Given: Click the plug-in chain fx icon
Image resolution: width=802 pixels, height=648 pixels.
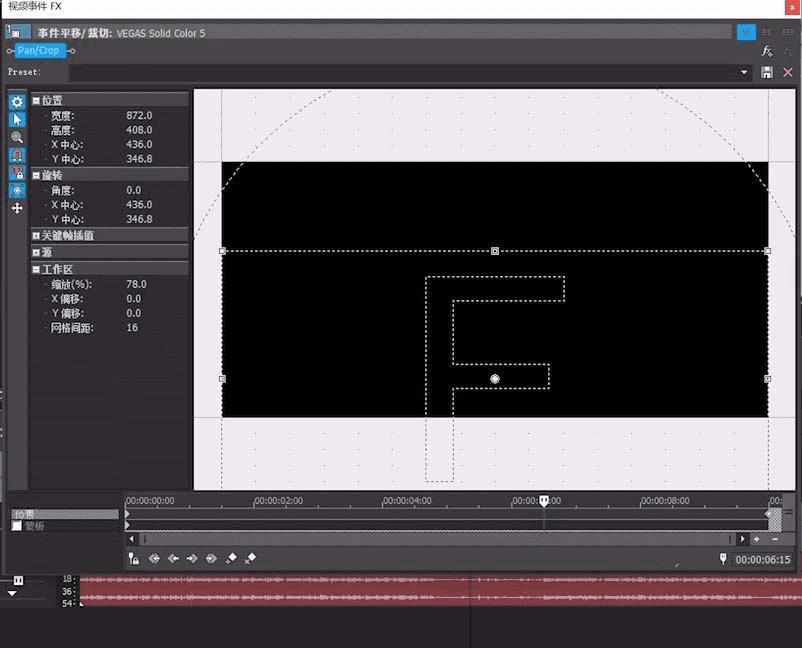Looking at the screenshot, I should [767, 51].
